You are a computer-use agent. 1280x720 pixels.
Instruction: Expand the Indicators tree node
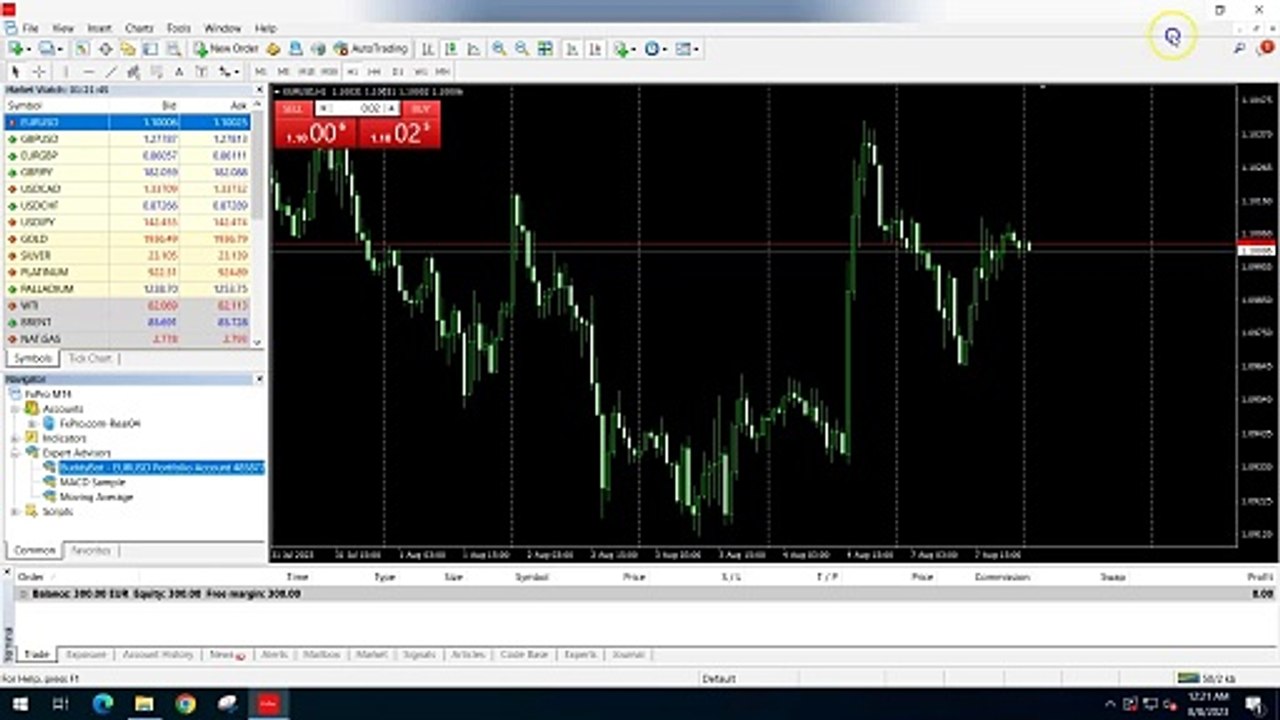[x=15, y=438]
